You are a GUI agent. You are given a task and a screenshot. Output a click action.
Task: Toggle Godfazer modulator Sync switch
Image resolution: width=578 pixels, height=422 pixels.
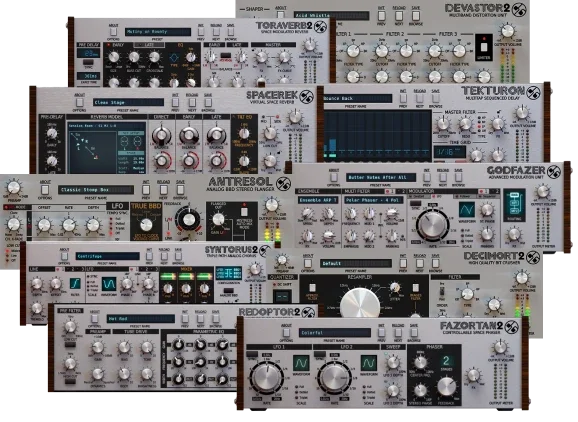pyautogui.click(x=416, y=203)
